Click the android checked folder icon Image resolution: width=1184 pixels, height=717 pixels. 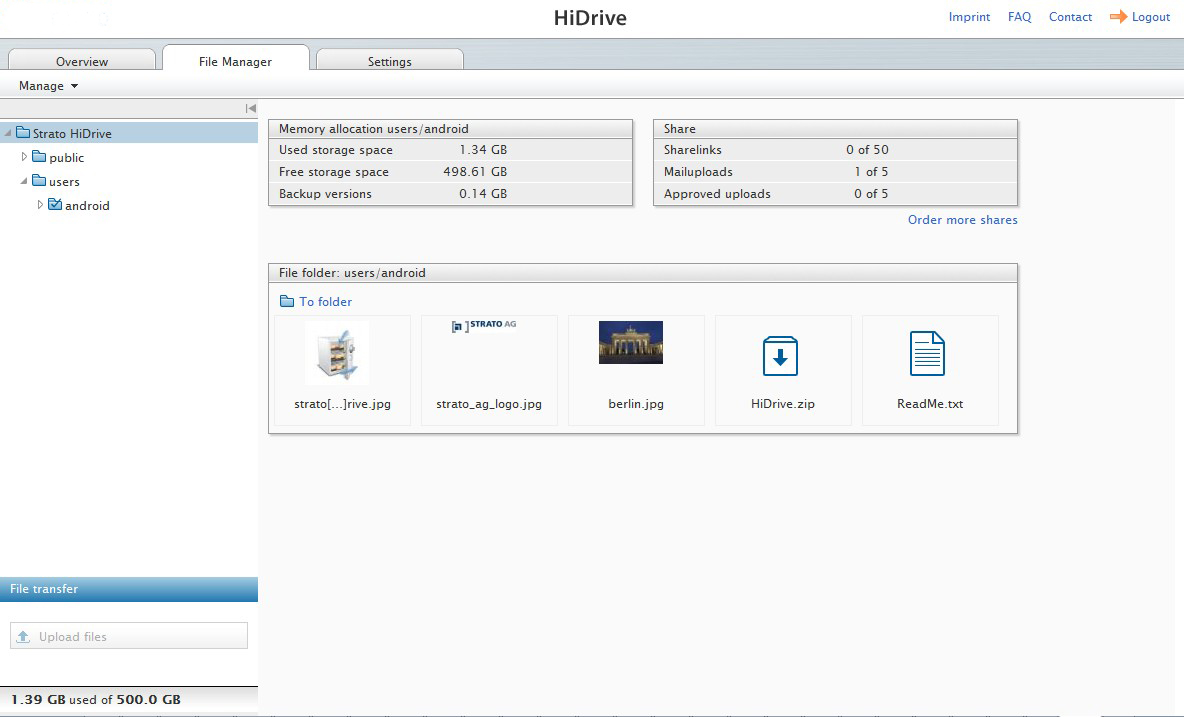[55, 204]
